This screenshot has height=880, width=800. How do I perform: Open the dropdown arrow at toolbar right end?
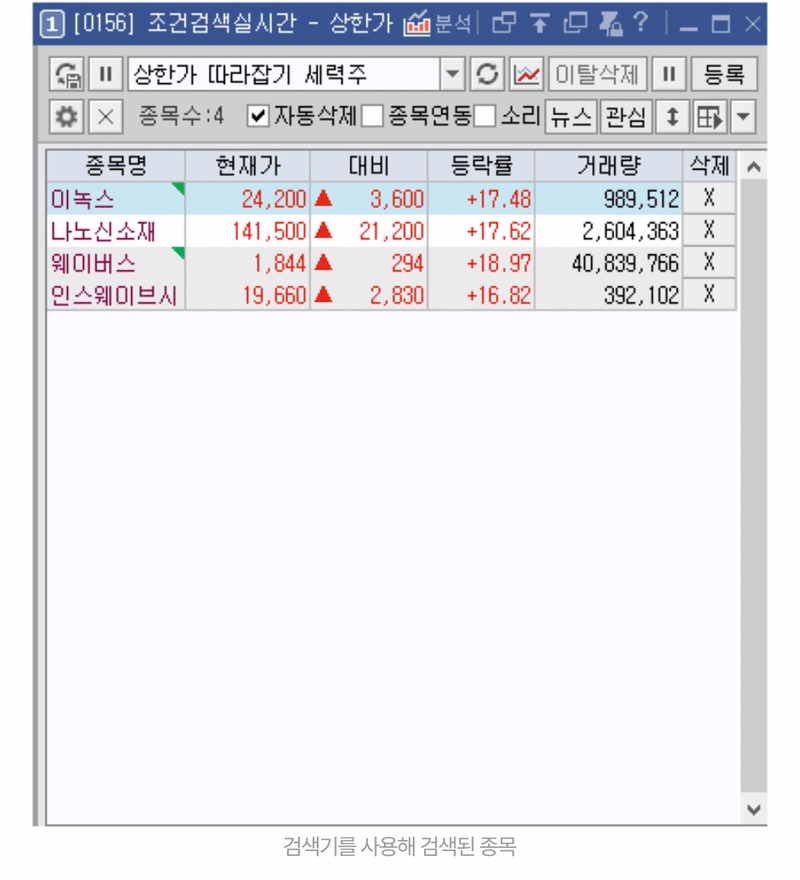(743, 117)
